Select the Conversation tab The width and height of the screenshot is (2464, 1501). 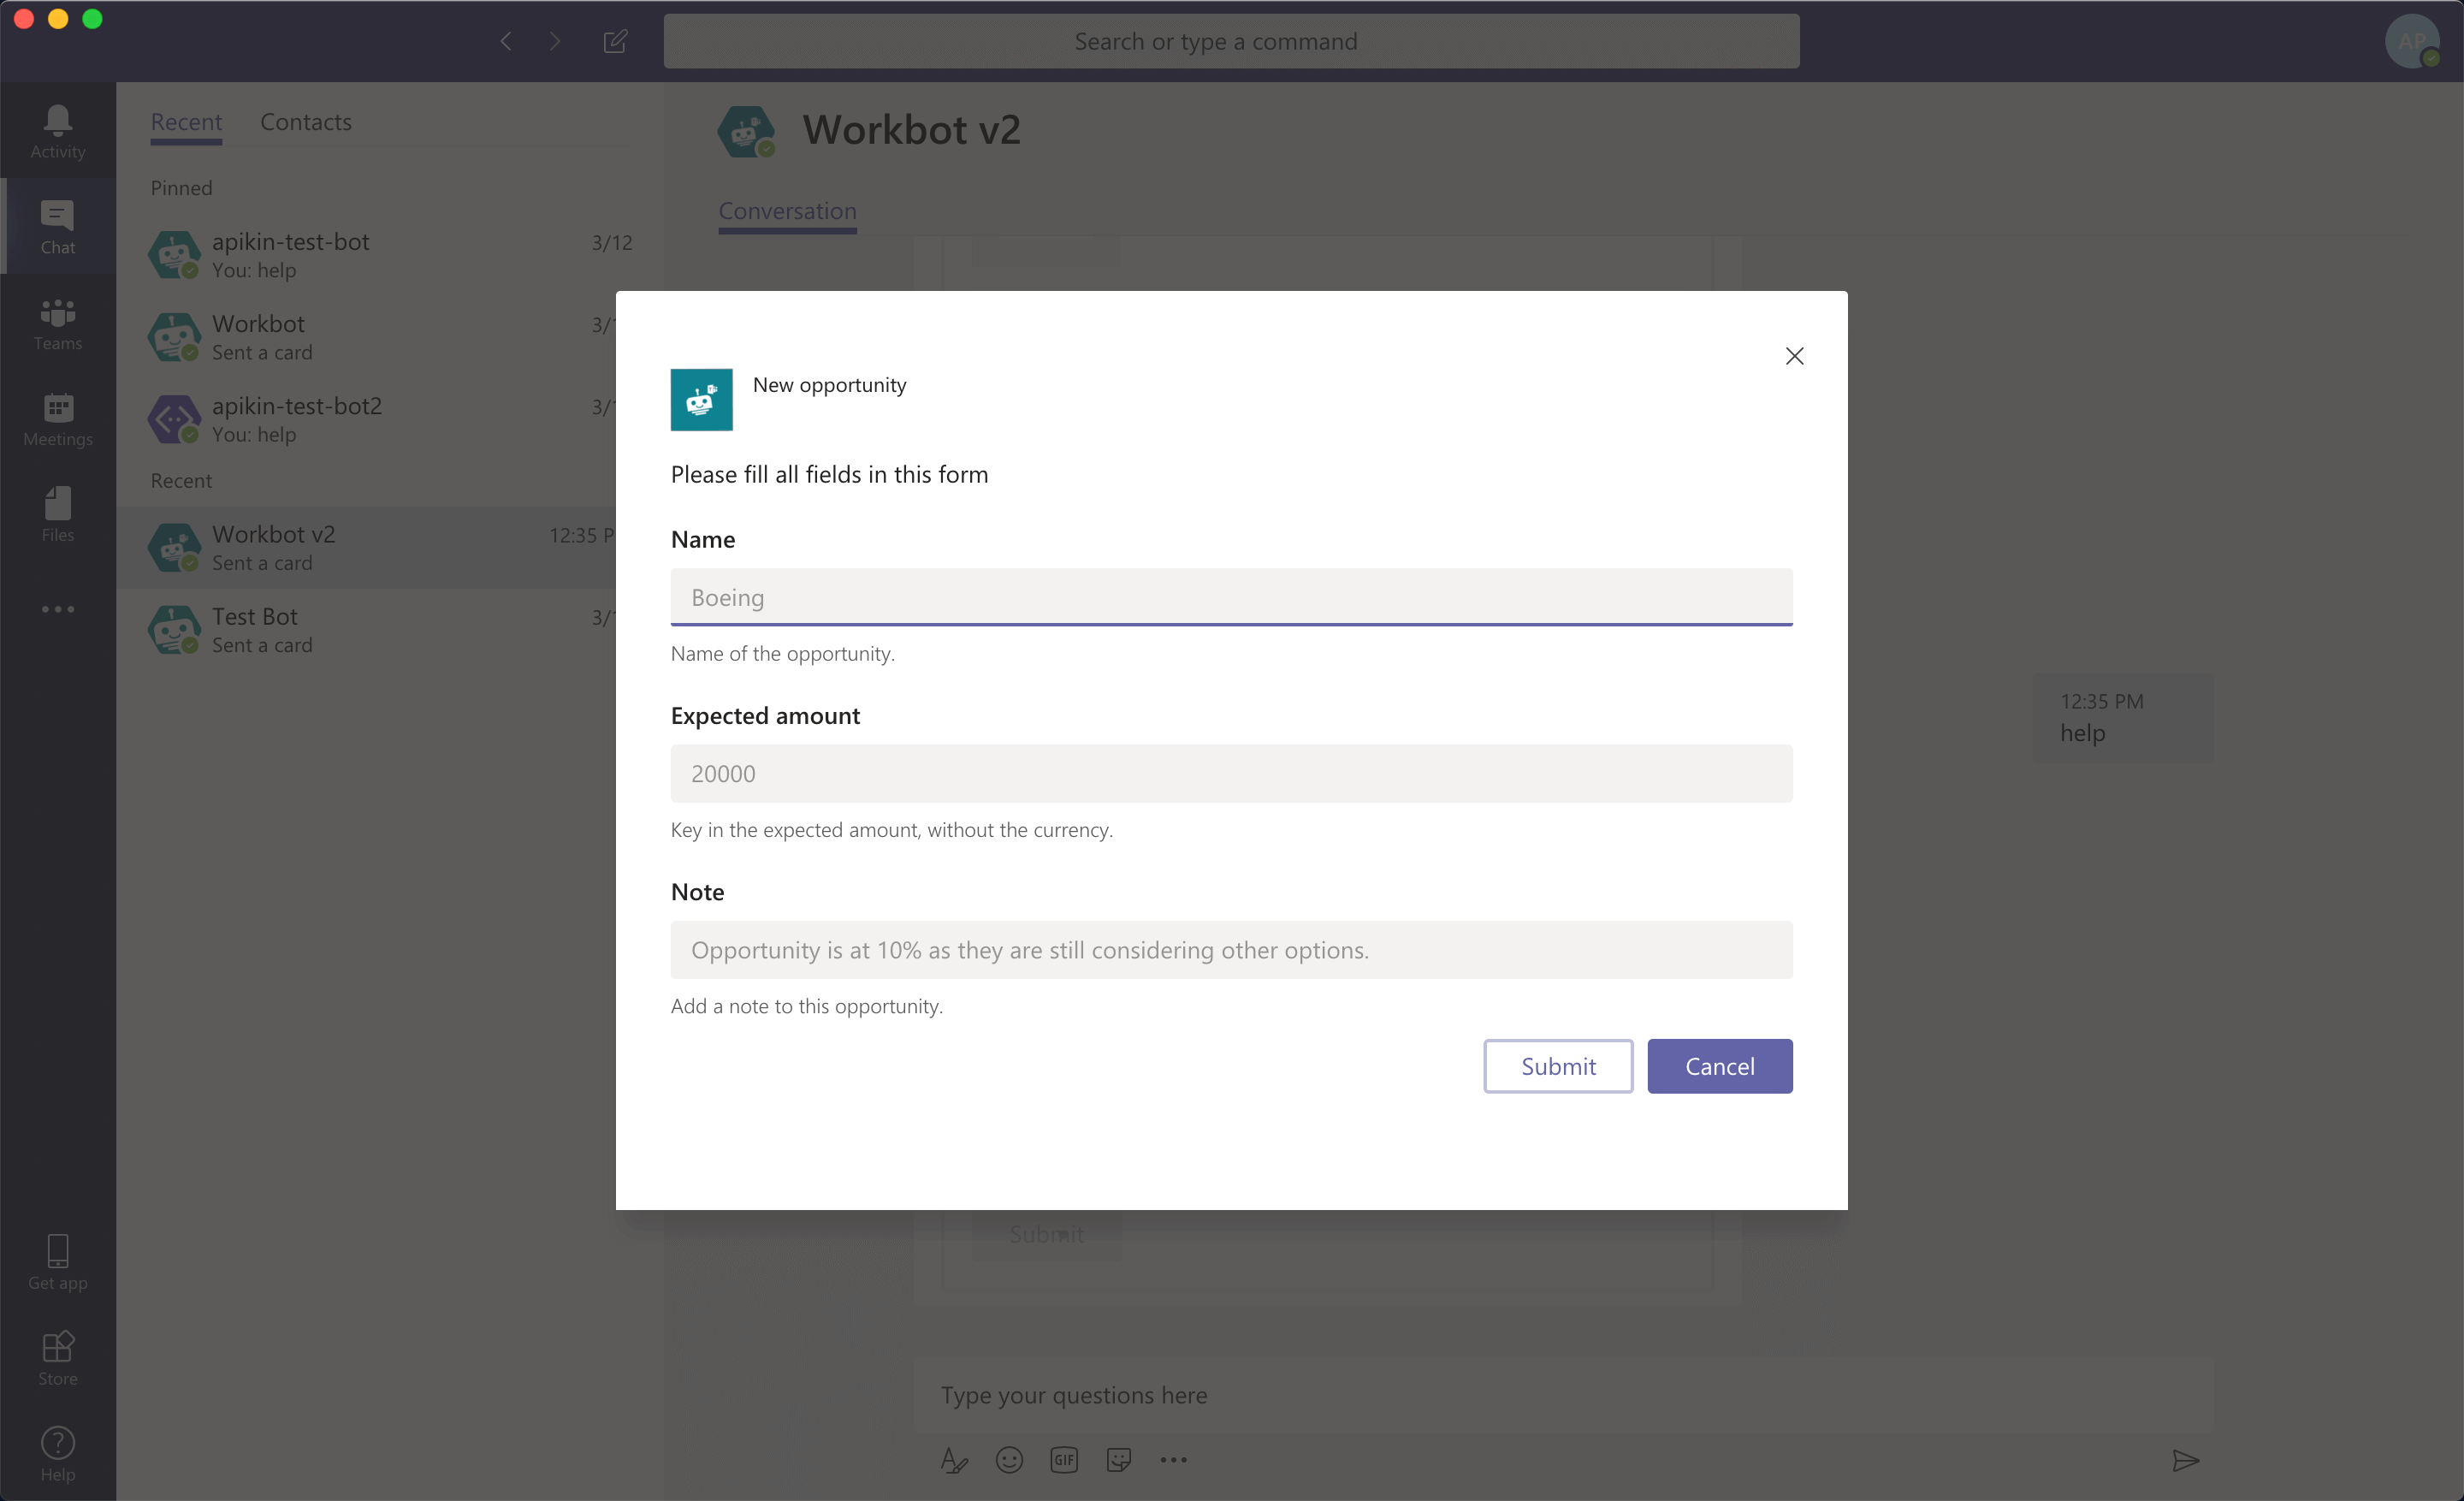787,211
